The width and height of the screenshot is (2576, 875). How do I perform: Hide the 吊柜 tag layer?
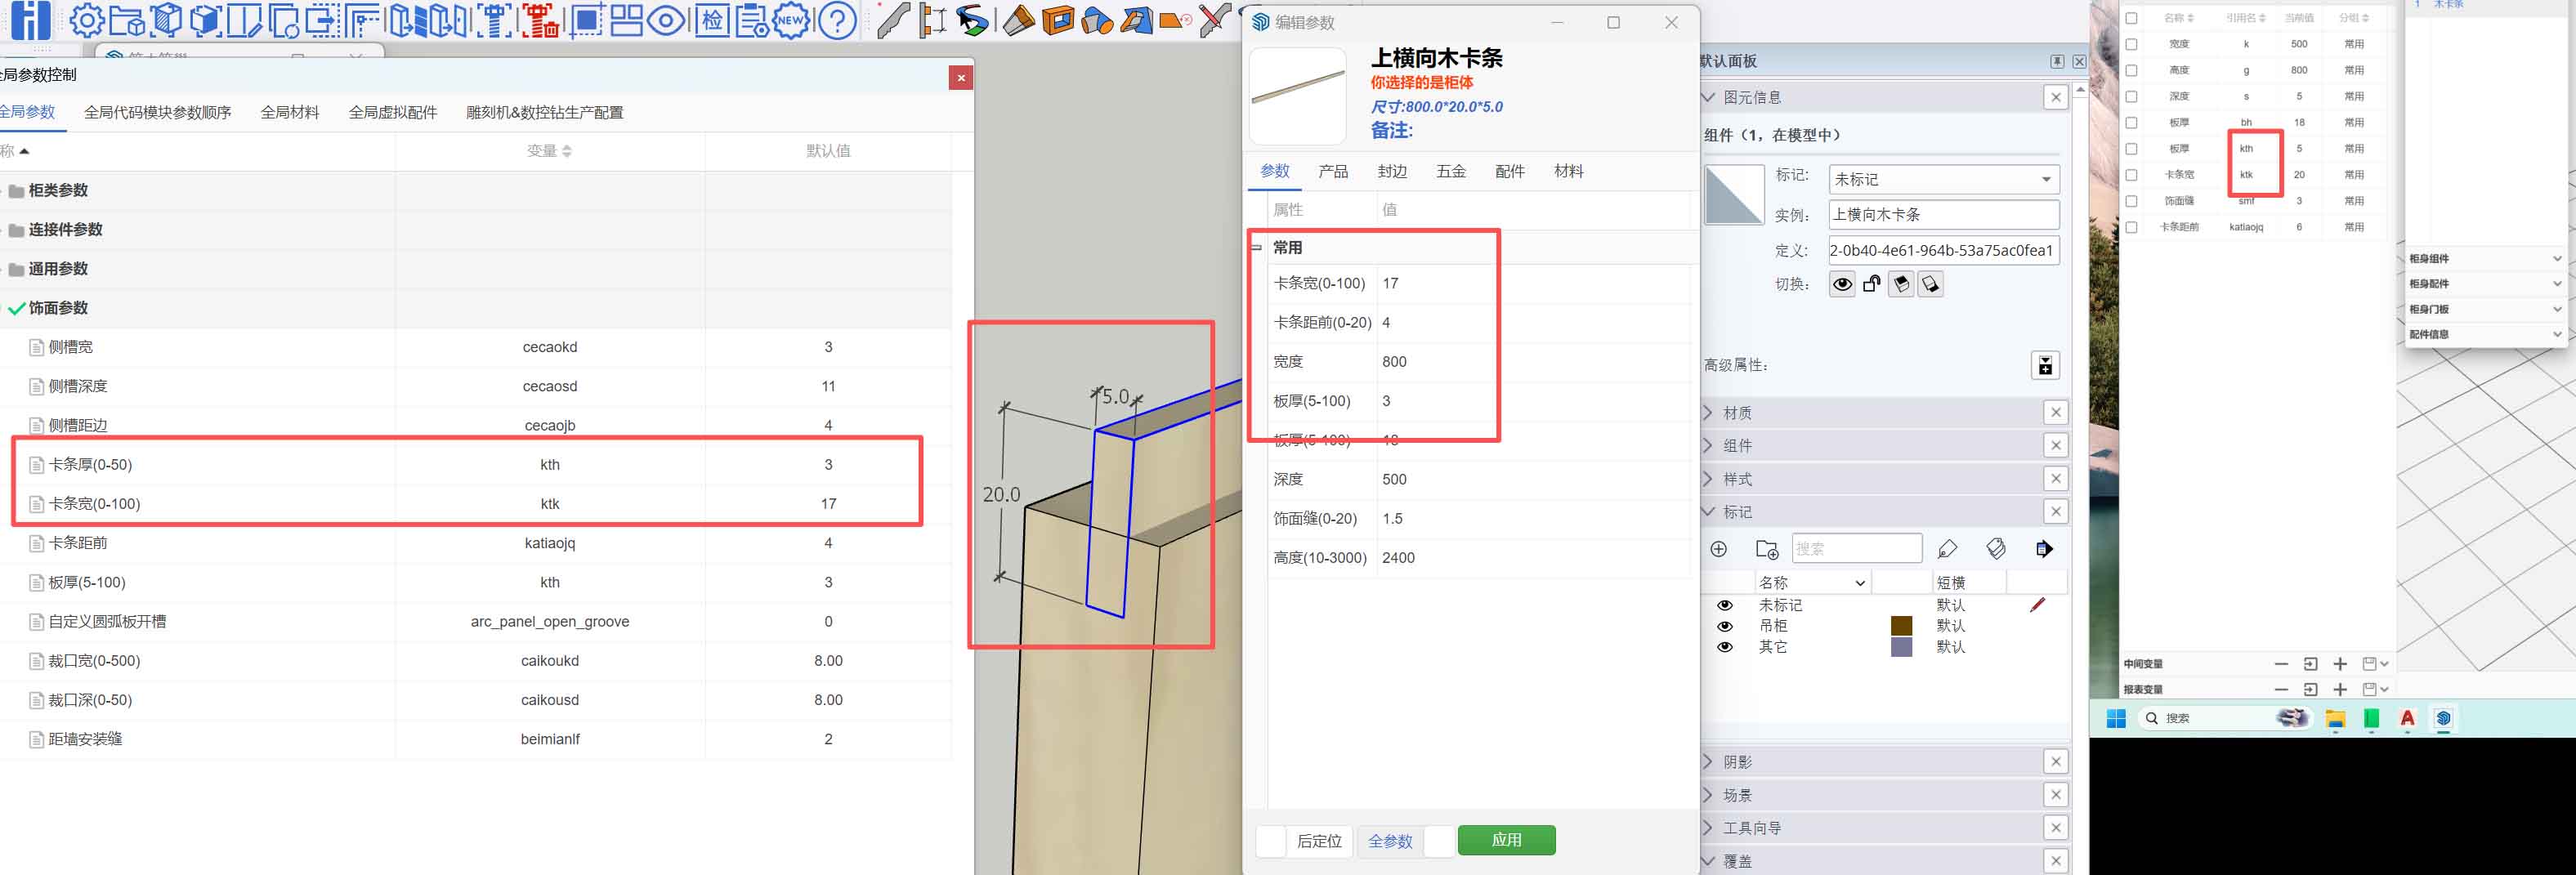(1725, 625)
